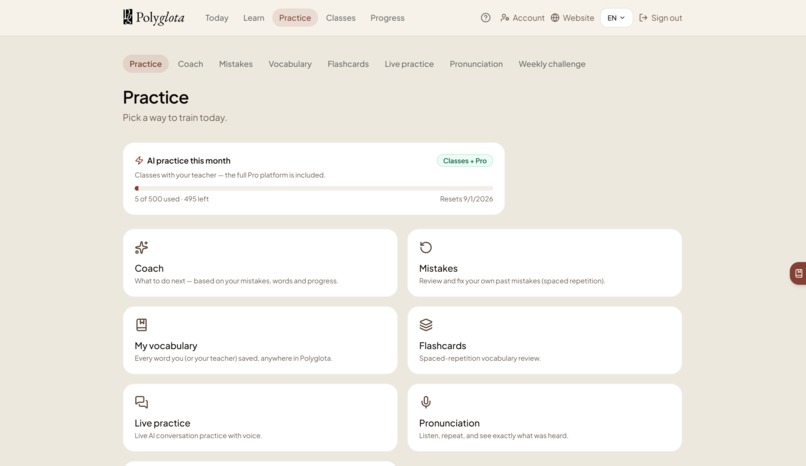806x466 pixels.
Task: Click the Coach sparkle icon
Action: click(x=141, y=248)
